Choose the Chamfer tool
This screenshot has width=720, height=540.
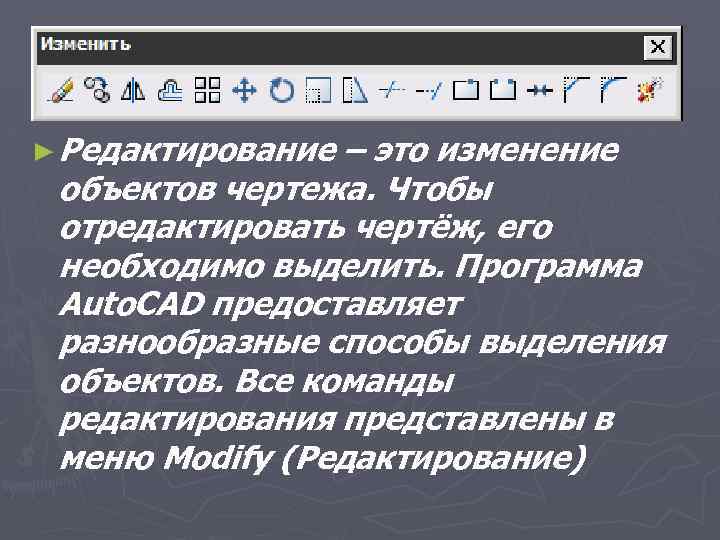tap(576, 90)
